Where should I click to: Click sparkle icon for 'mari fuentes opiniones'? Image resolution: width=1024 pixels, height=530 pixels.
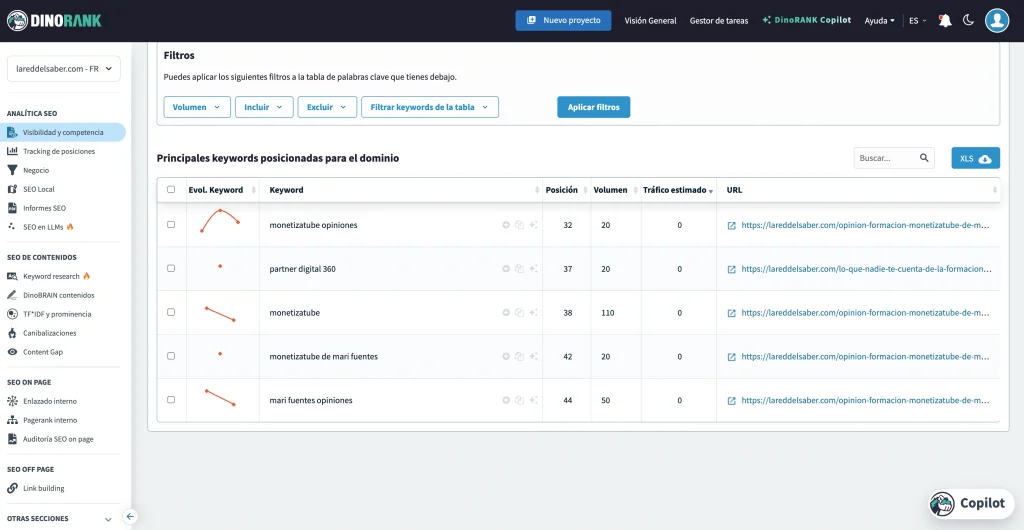coord(533,400)
